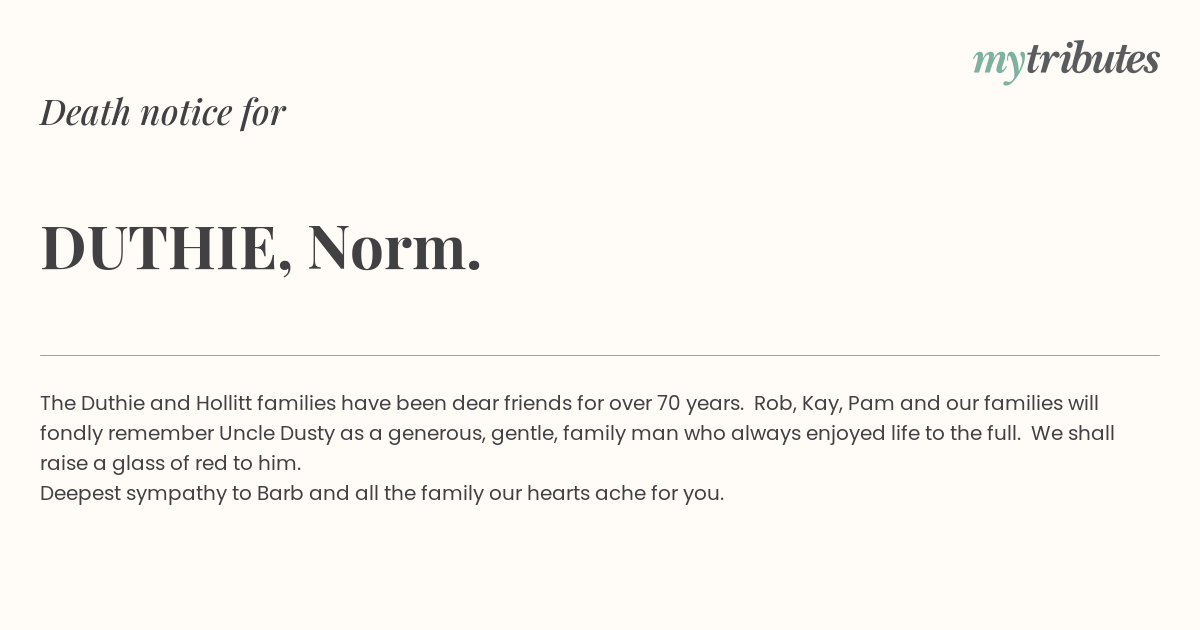Click "Norm." in the title
Image resolution: width=1200 pixels, height=630 pixels.
point(395,248)
